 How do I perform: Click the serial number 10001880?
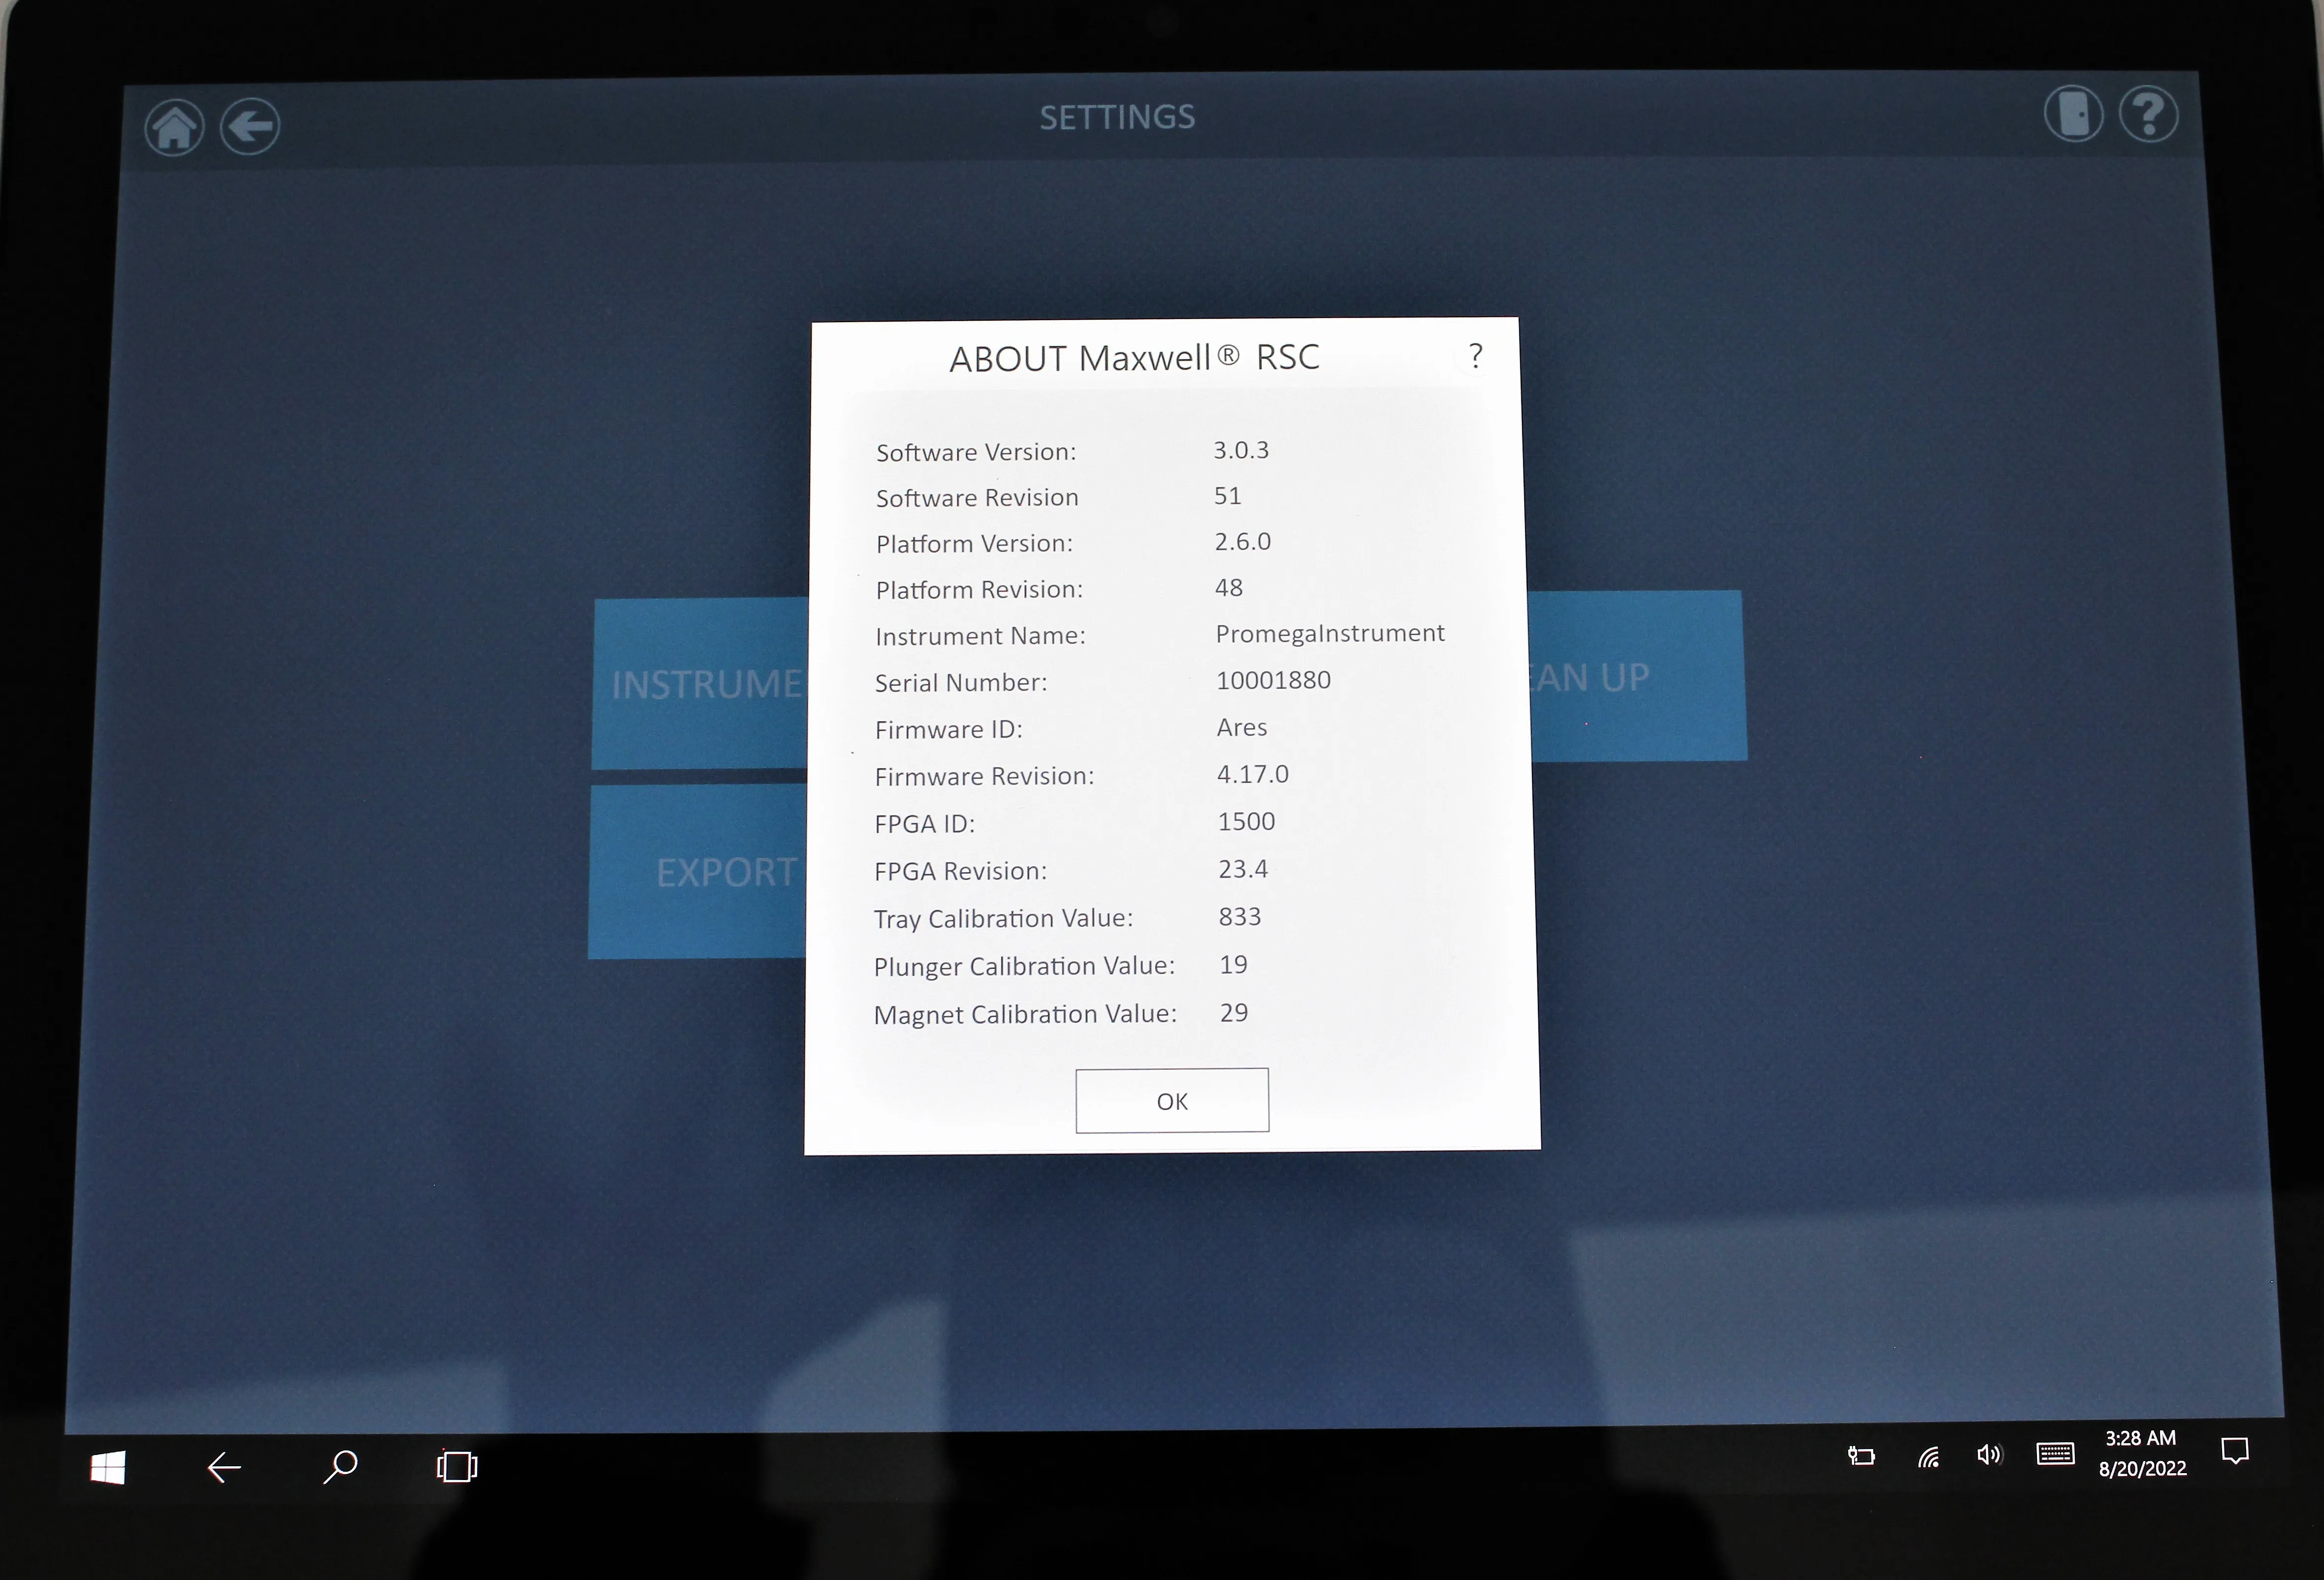coord(1273,680)
